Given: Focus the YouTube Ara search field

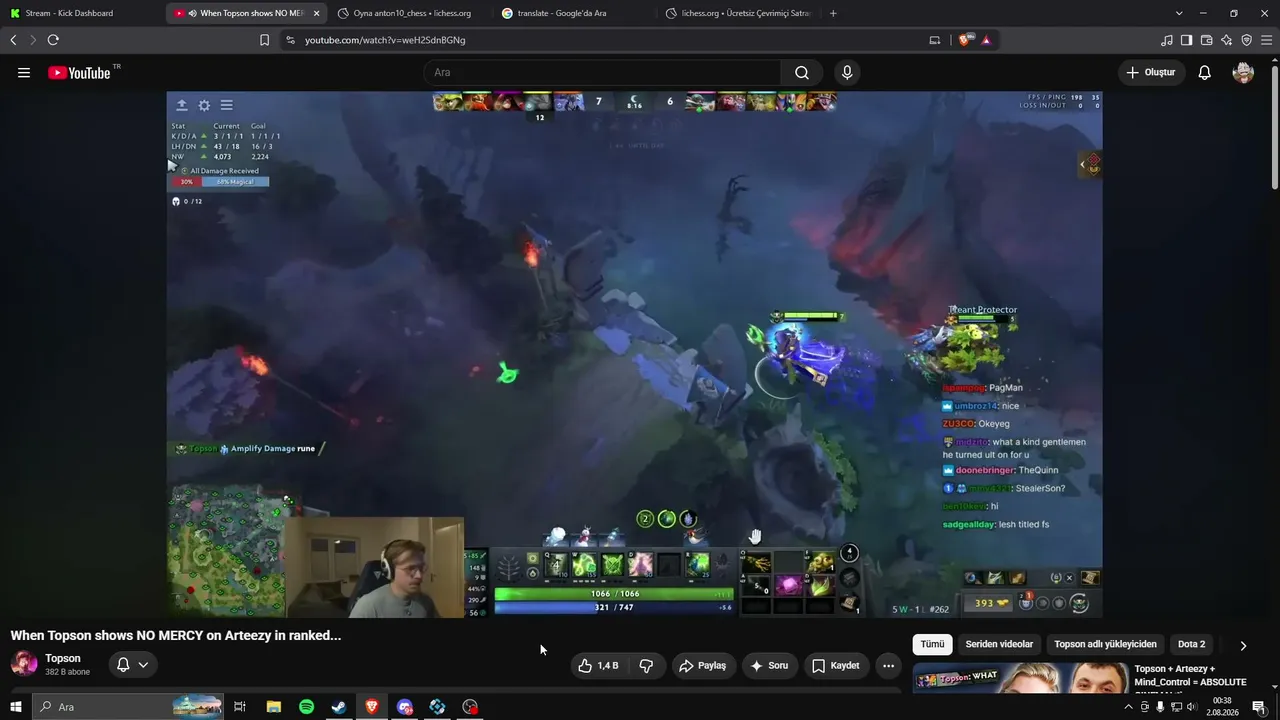Looking at the screenshot, I should [x=602, y=73].
